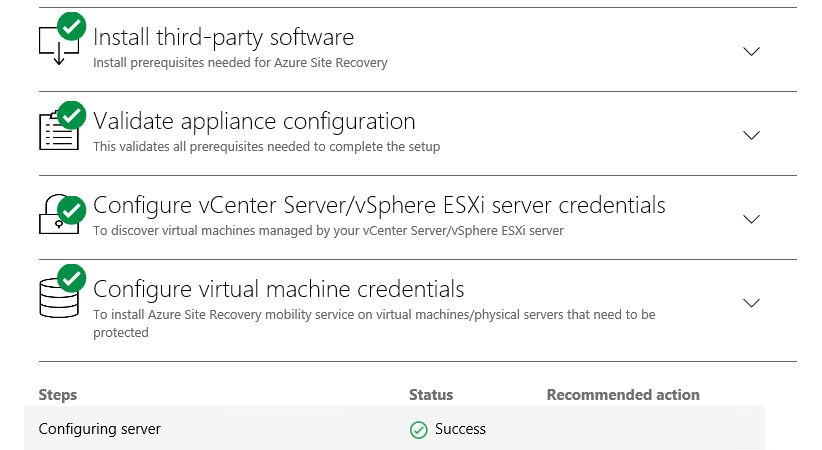Viewport: 822px width, 450px height.
Task: Open the Validate appliance configuration heading
Action: coord(254,122)
